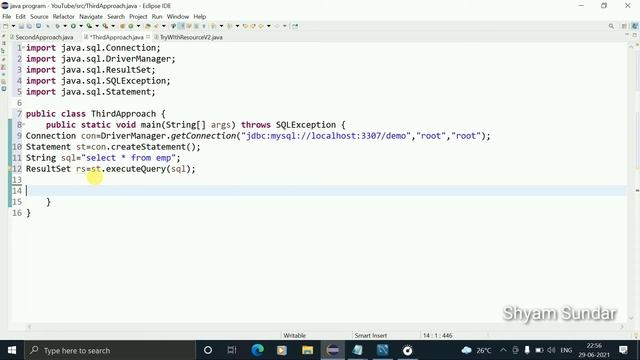This screenshot has height=360, width=640.
Task: Click the Open Type toolbar icon
Action: click(147, 26)
